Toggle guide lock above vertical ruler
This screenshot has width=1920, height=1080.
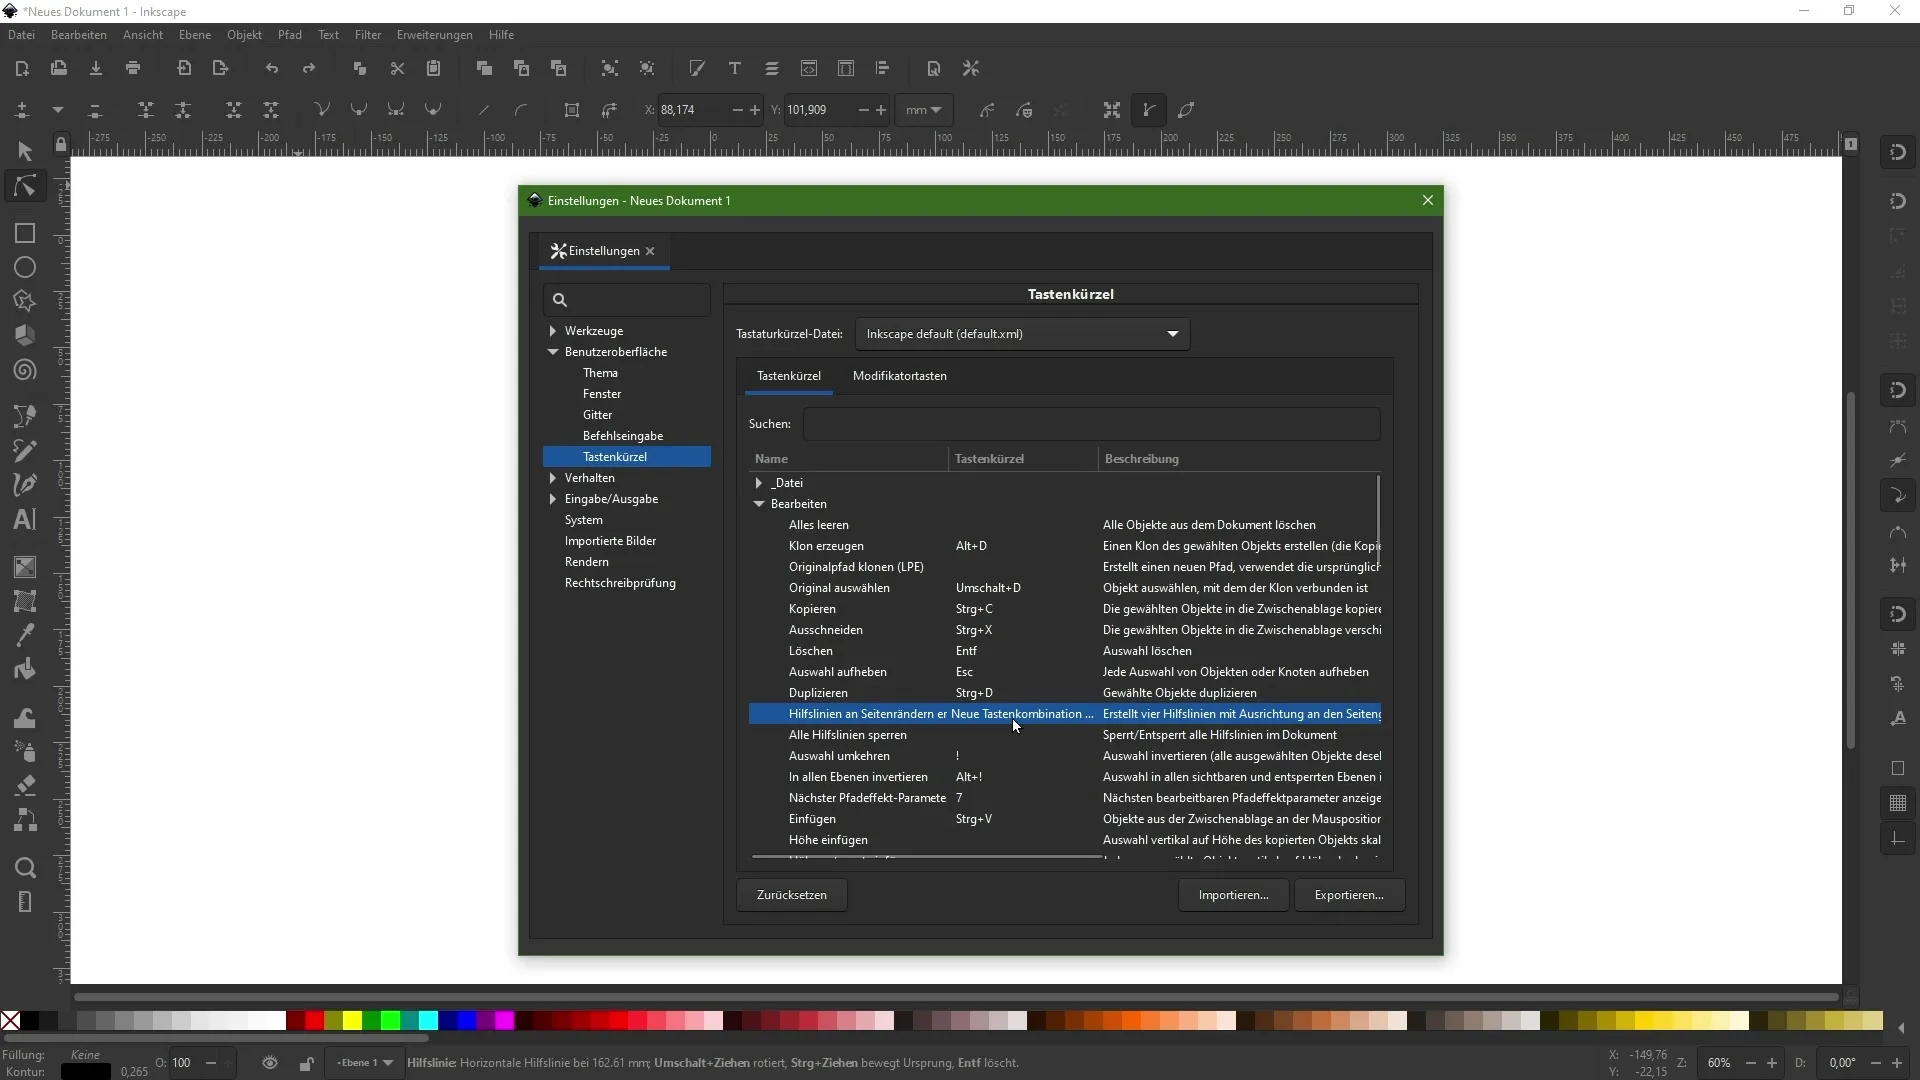coord(61,144)
